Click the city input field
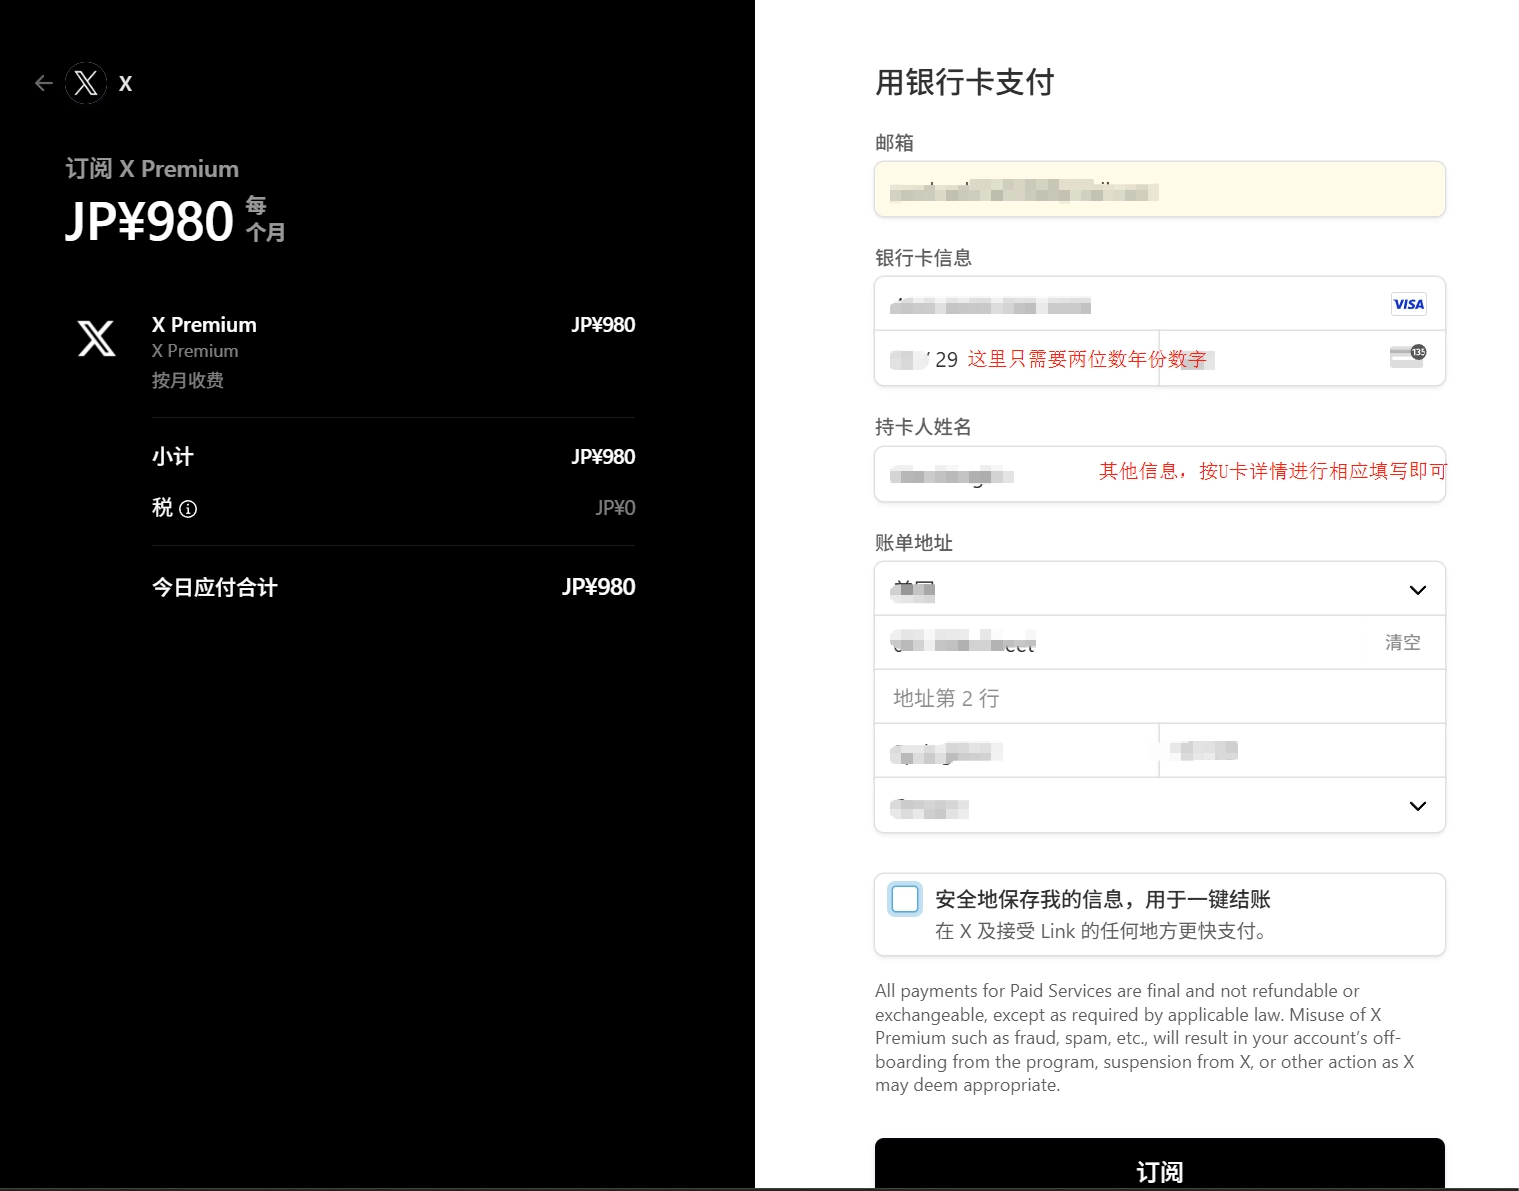Viewport: 1519px width, 1191px height. 1017,751
